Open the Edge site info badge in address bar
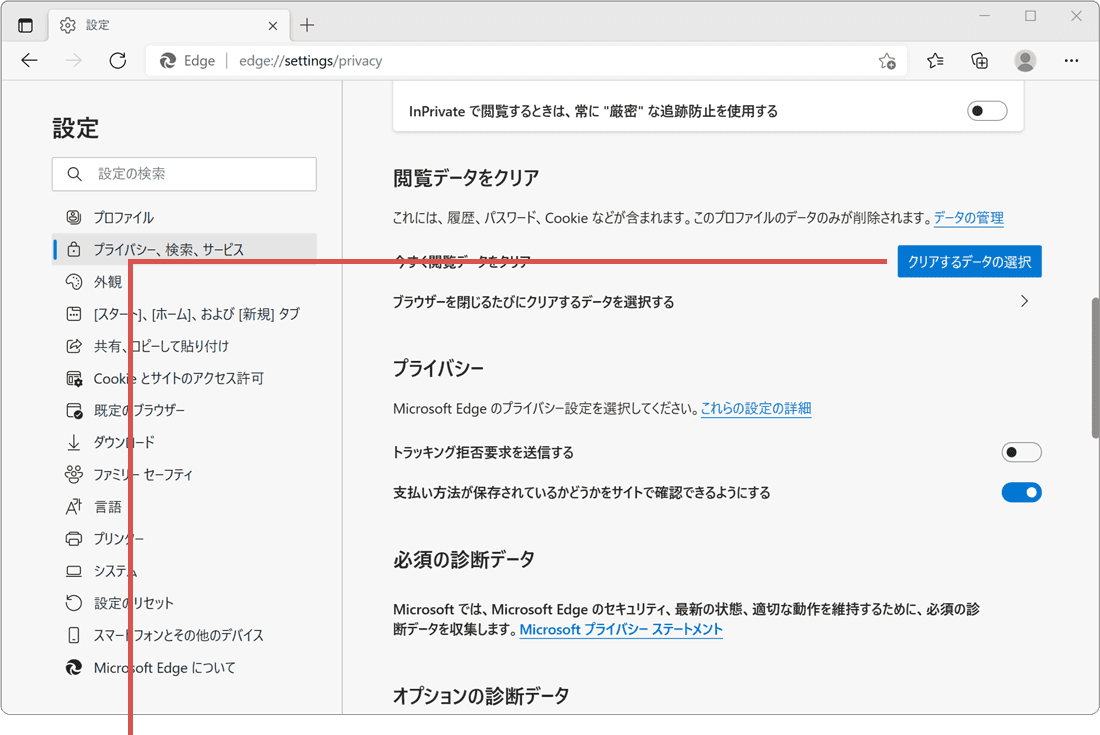The height and width of the screenshot is (735, 1100). coord(186,60)
